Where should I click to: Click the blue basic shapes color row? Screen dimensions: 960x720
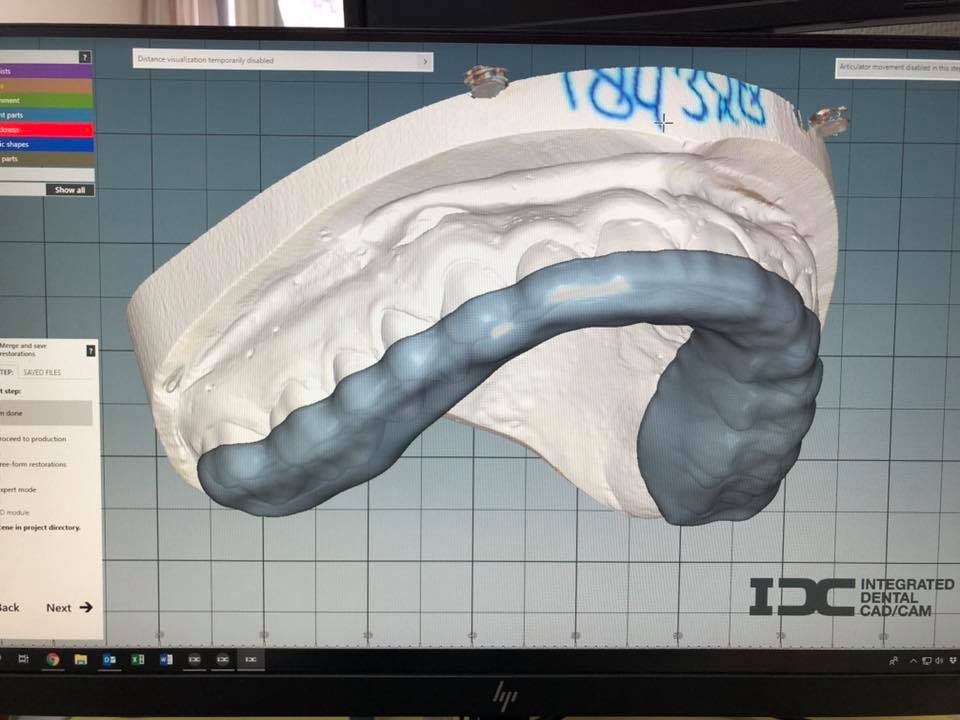coord(45,144)
